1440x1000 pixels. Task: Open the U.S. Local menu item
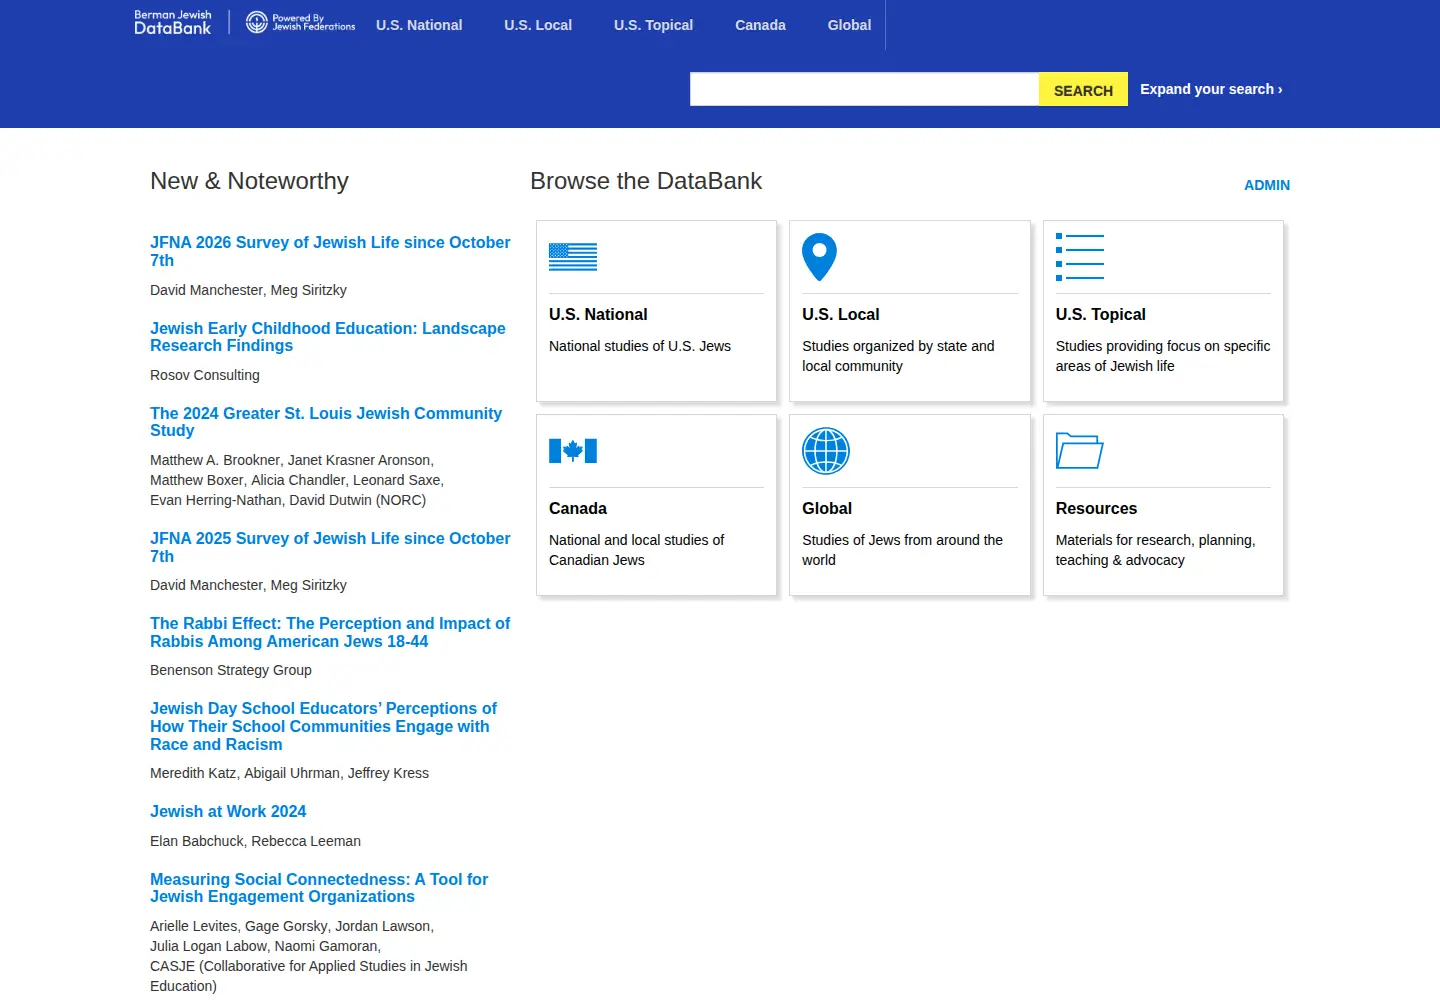coord(538,25)
